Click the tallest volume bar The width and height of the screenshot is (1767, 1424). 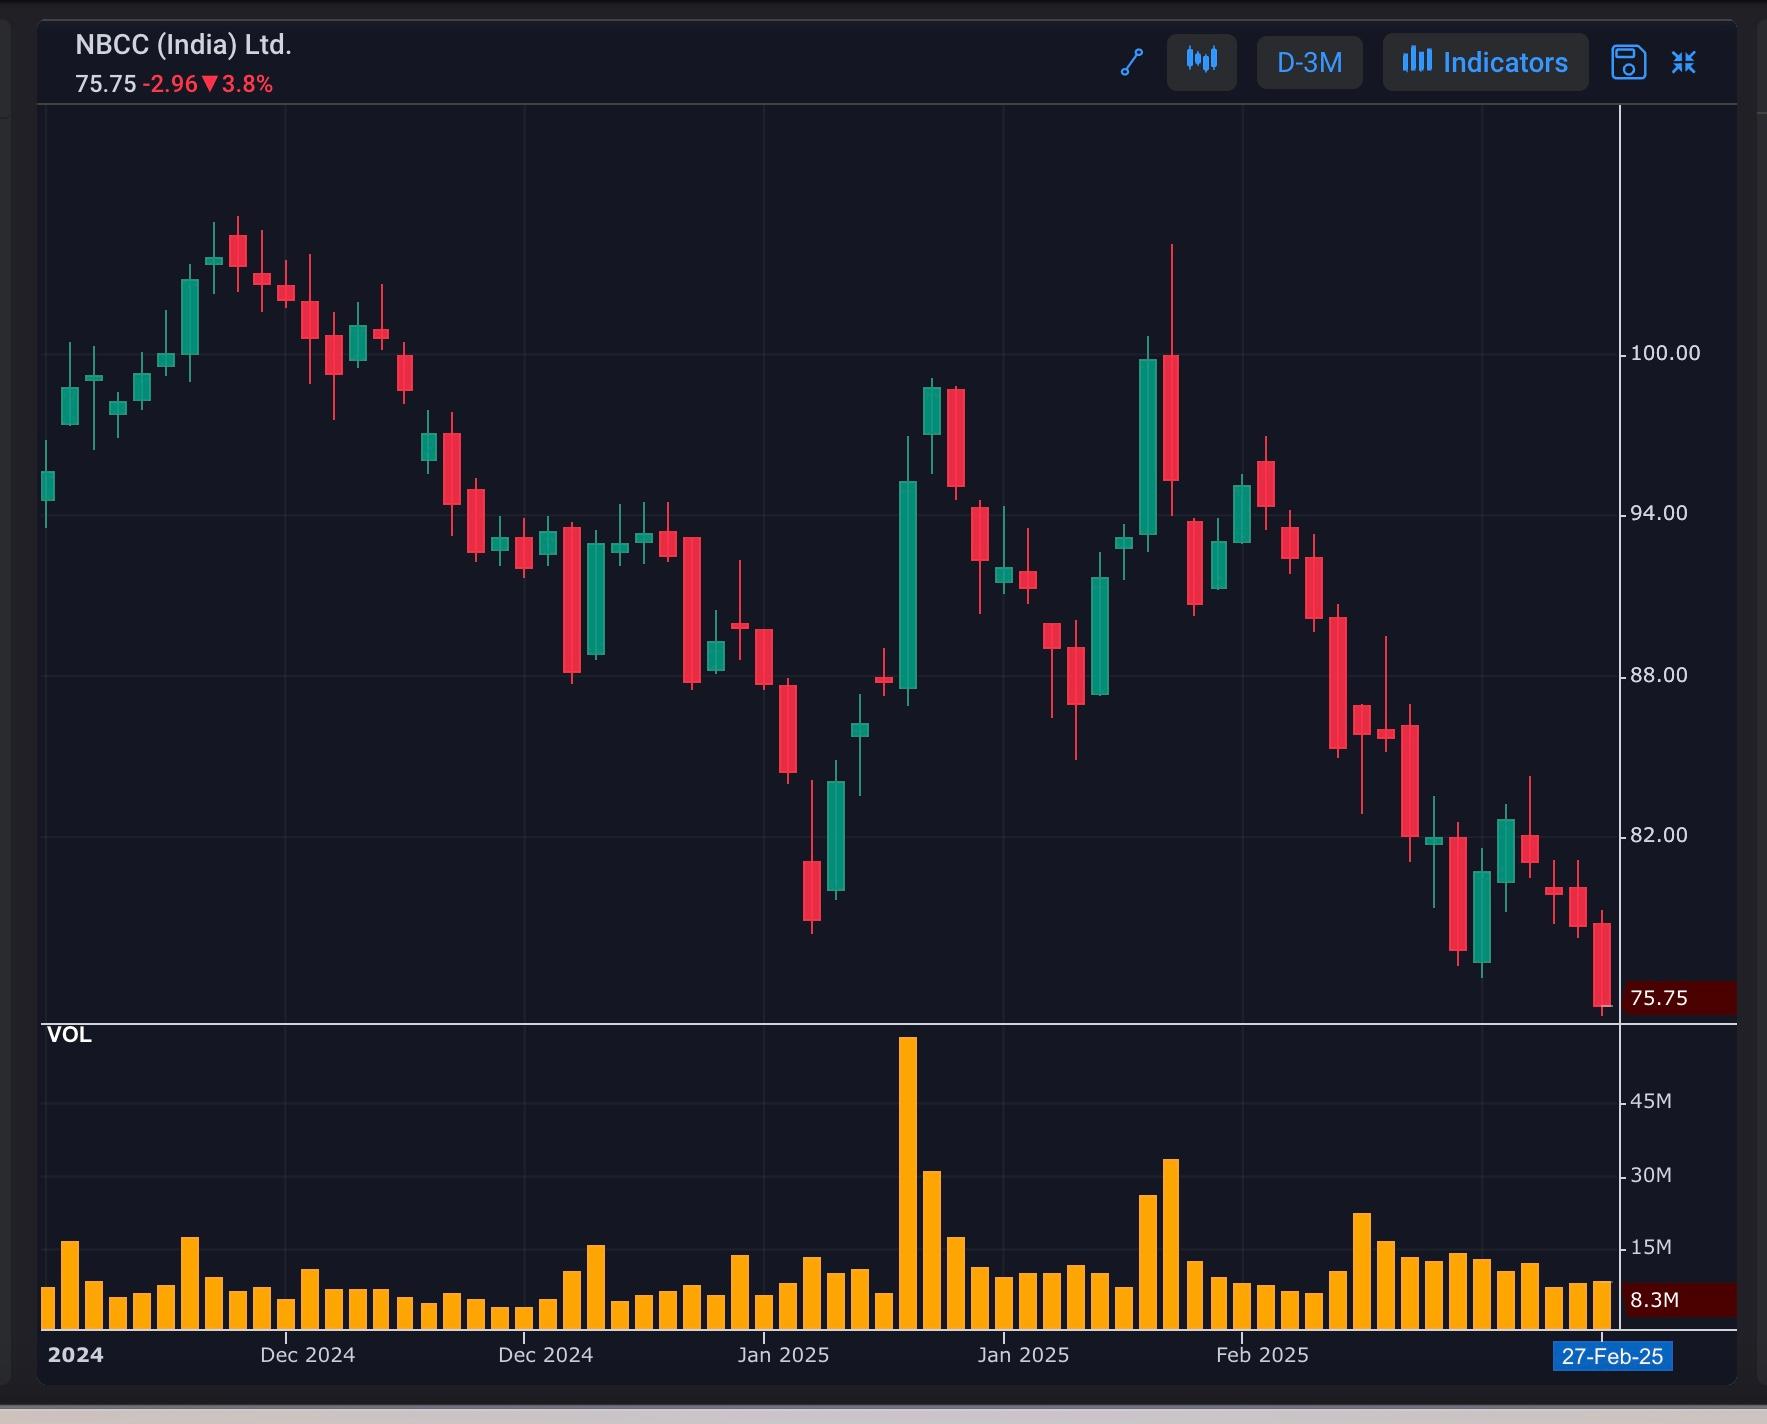click(x=908, y=1183)
